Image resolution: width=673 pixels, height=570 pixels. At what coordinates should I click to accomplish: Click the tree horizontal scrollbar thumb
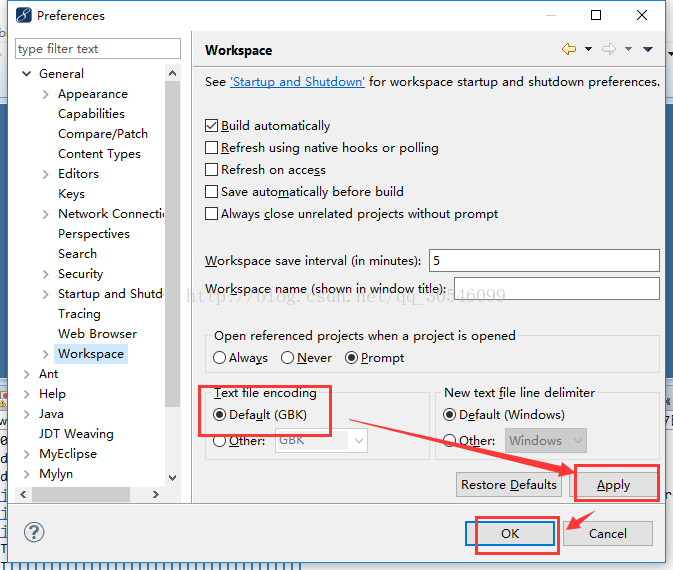tap(81, 494)
